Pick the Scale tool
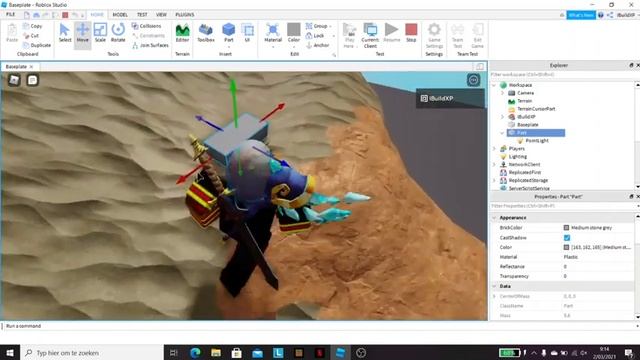Image resolution: width=640 pixels, height=360 pixels. pyautogui.click(x=100, y=33)
